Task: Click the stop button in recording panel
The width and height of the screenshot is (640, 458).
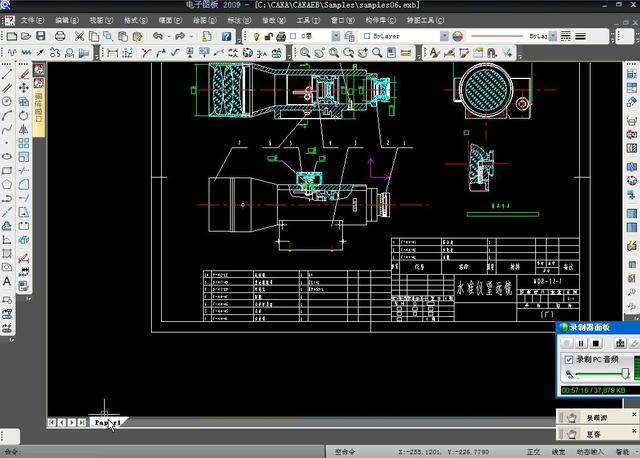Action: pyautogui.click(x=595, y=344)
